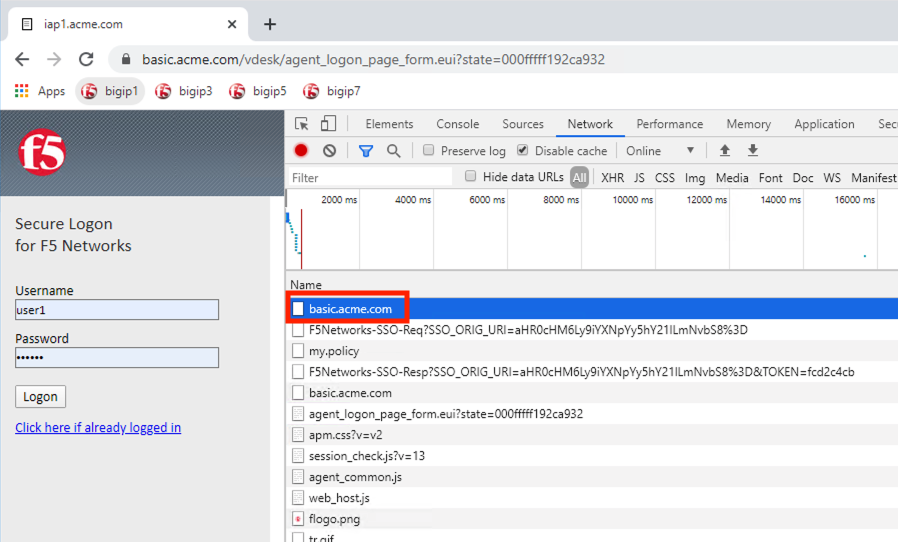The image size is (898, 542).
Task: Open the Online throttling dropdown
Action: pos(660,151)
